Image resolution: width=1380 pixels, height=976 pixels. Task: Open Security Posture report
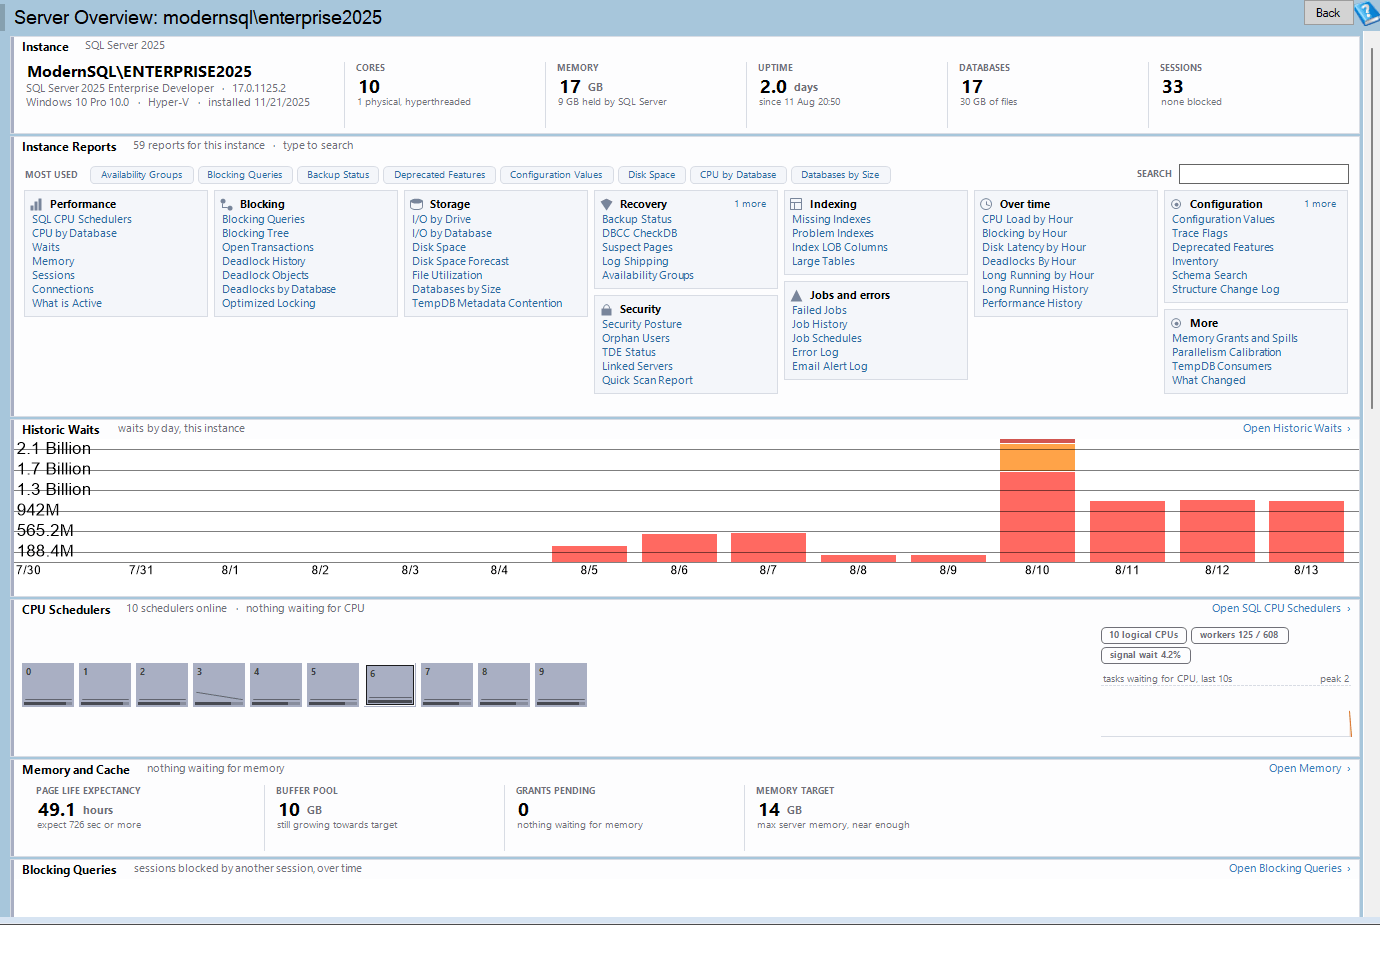pos(642,324)
